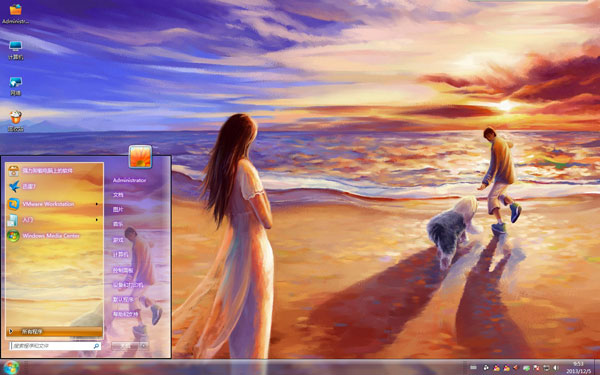Open VMware Workstation from Start menu
600x375 pixels.
54,204
